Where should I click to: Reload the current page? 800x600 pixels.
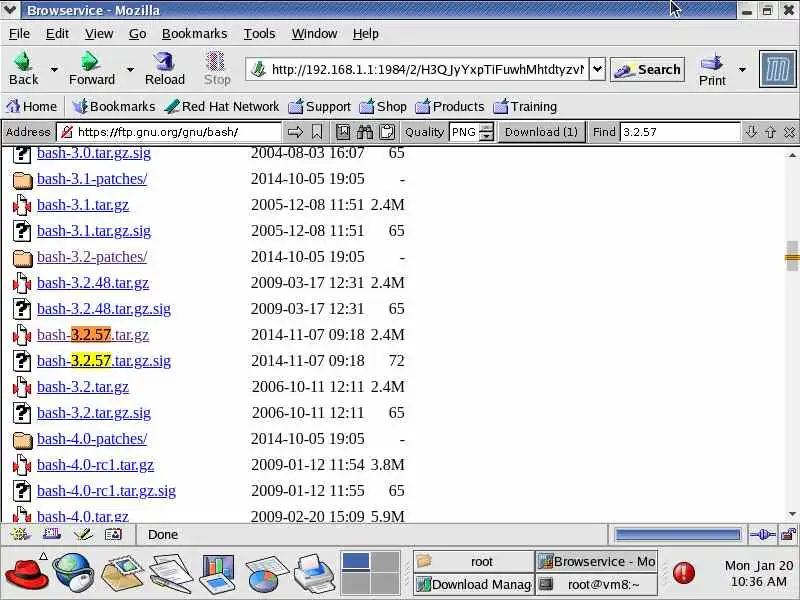click(x=164, y=68)
